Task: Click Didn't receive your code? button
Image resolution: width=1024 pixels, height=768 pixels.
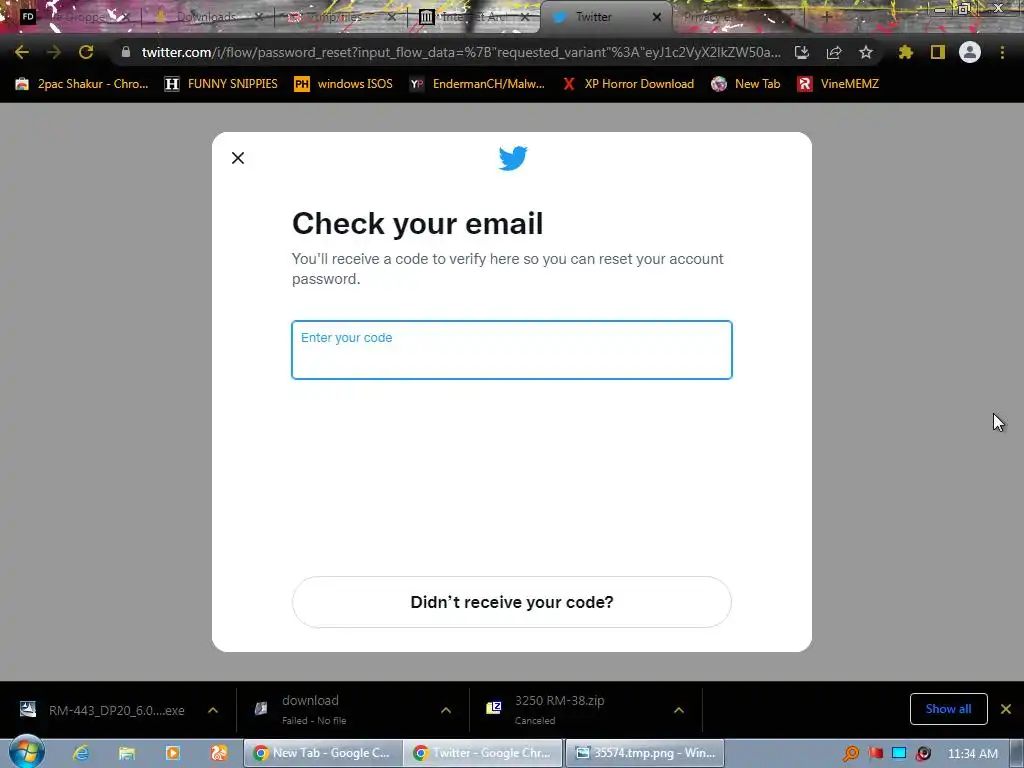Action: (x=511, y=602)
